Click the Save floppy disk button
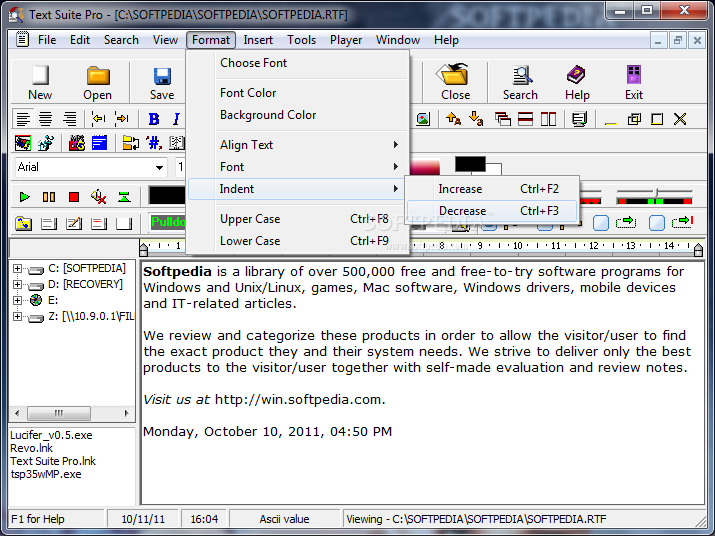Screen dimensions: 715x536 click(162, 82)
